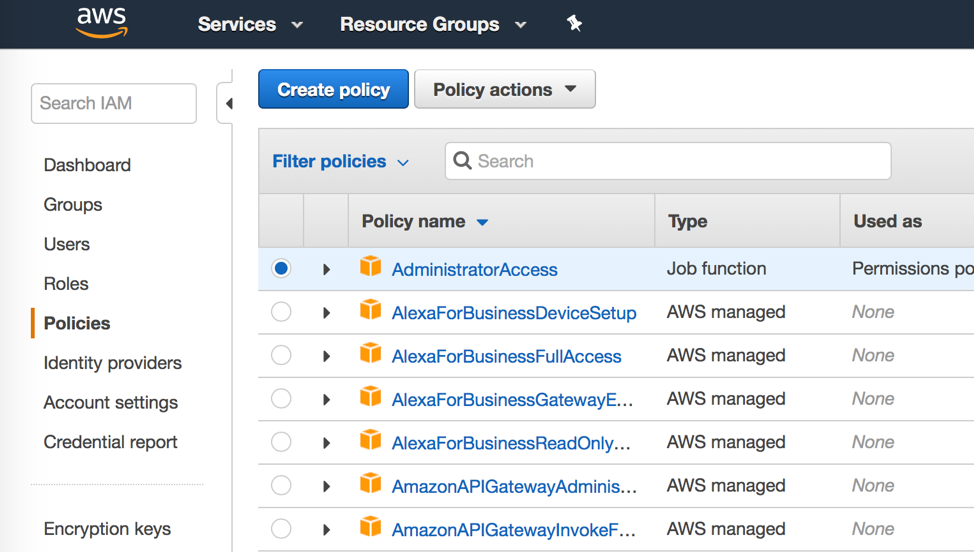
Task: Collapse the sidebar with the left arrow handle
Action: coord(229,103)
